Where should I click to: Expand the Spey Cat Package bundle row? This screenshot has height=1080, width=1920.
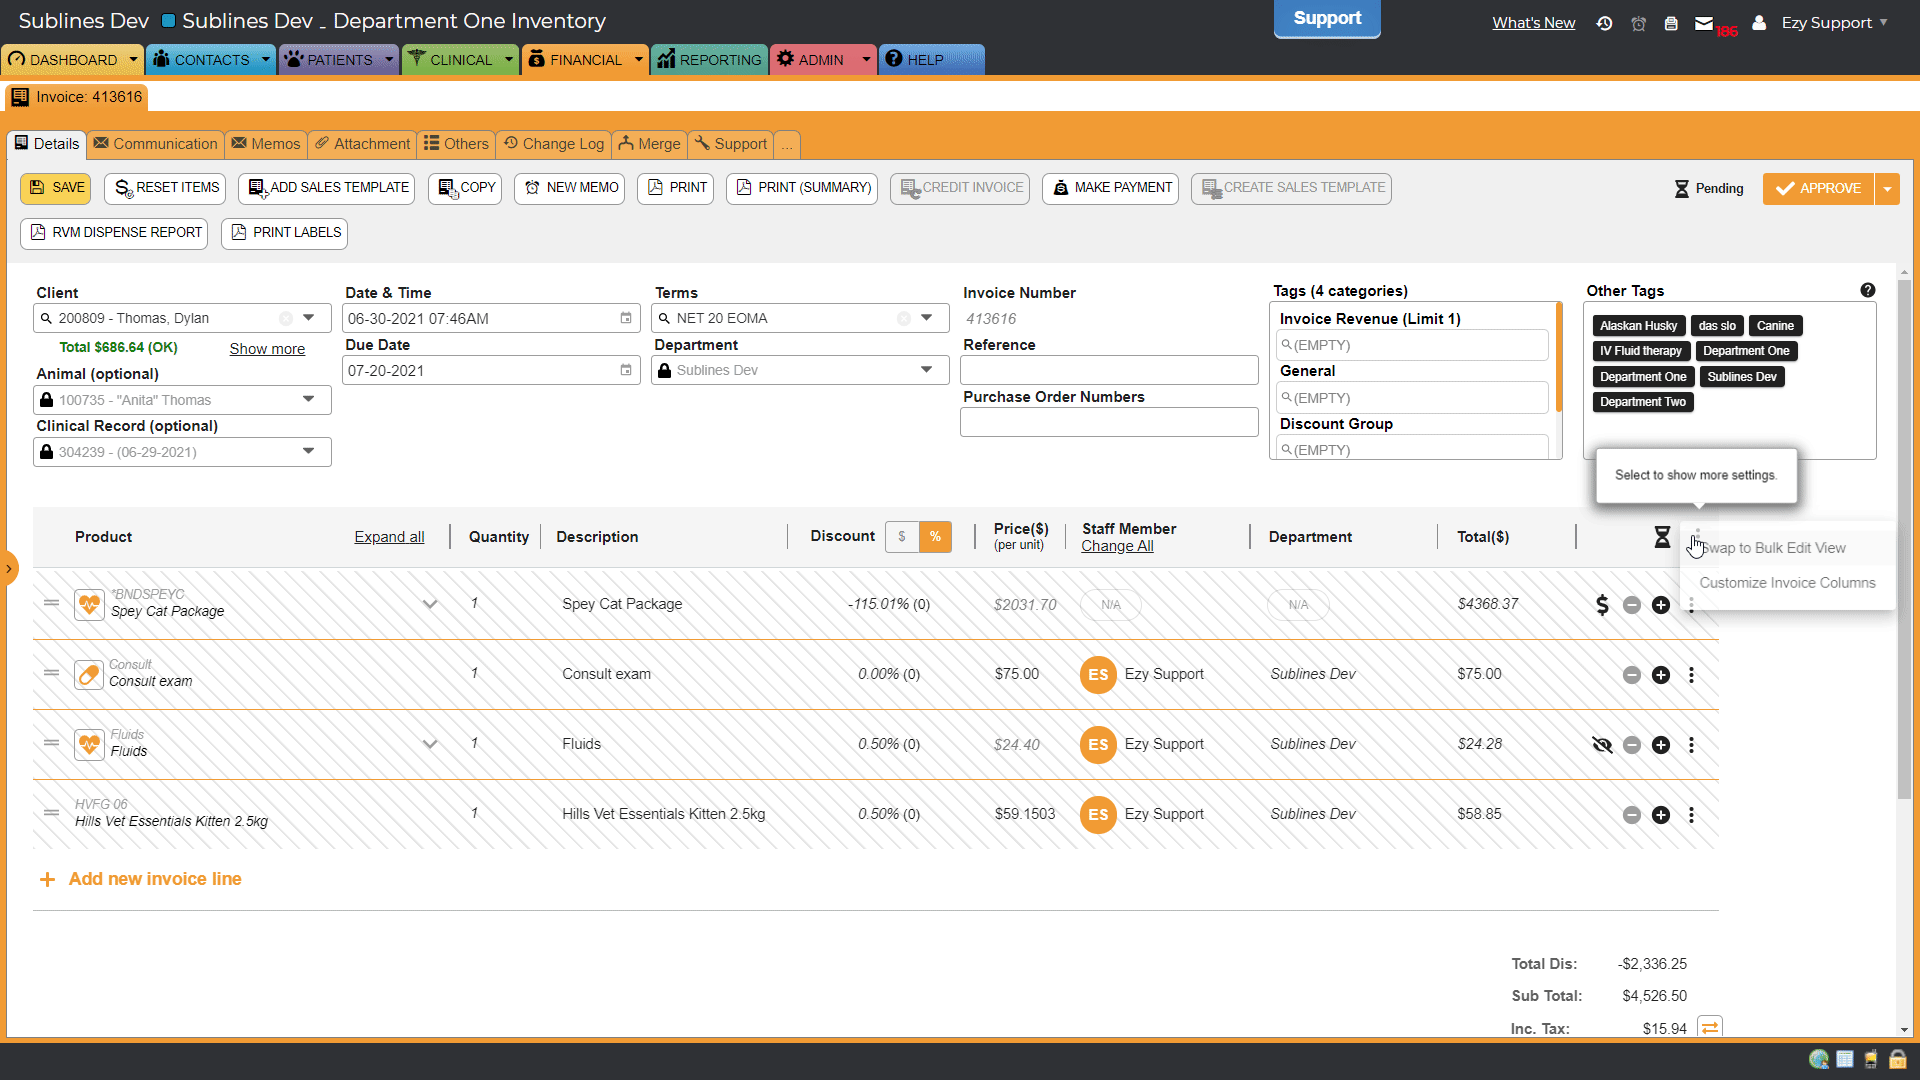430,604
